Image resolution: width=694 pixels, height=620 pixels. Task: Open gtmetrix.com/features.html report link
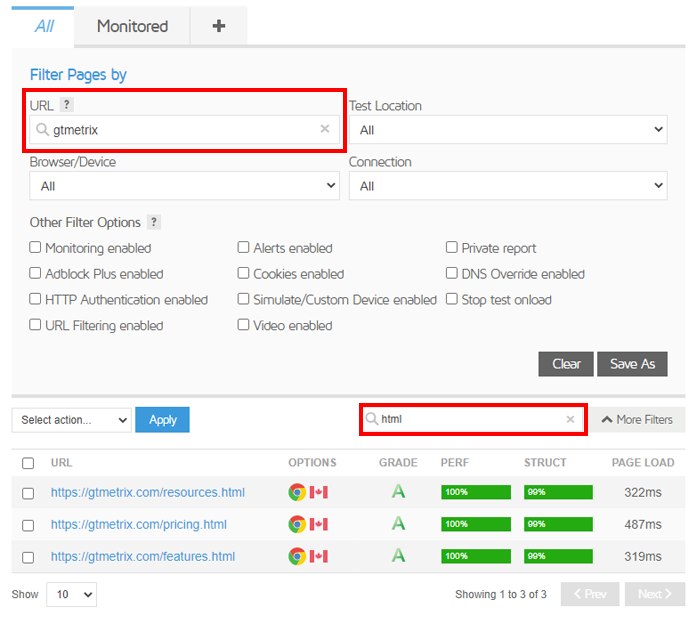(x=143, y=556)
